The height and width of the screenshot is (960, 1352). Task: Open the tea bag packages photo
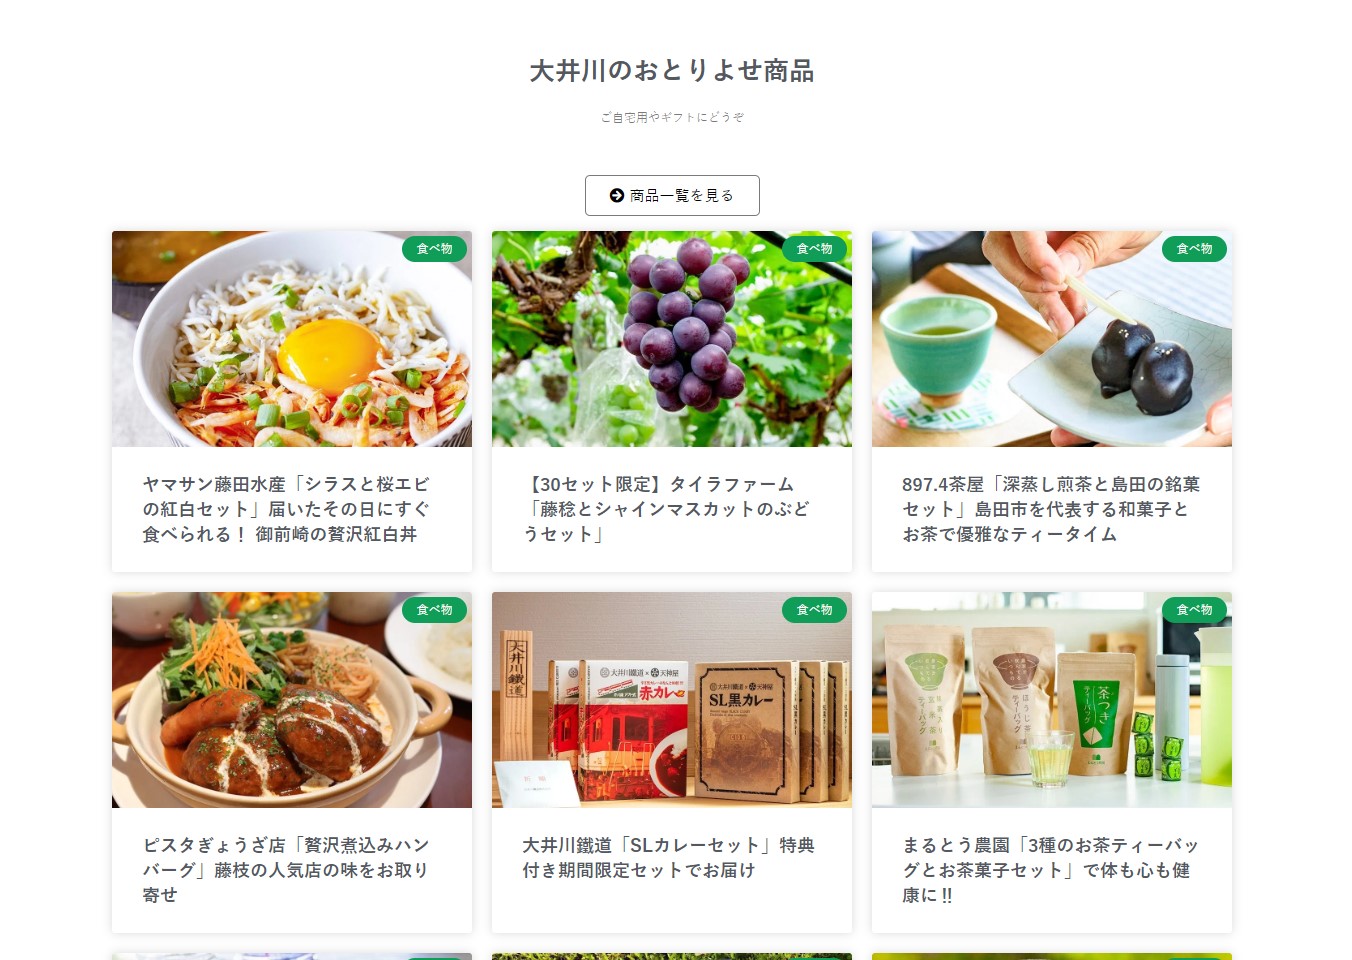pos(1052,700)
